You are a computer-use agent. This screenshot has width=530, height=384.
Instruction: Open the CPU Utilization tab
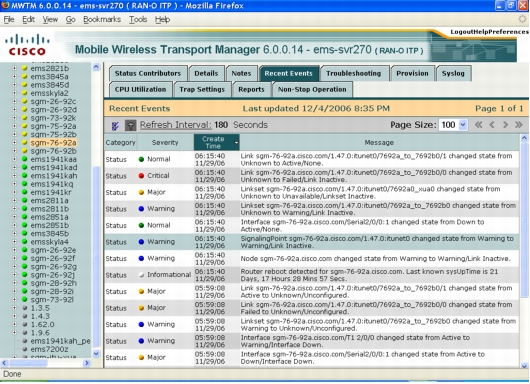click(x=141, y=90)
